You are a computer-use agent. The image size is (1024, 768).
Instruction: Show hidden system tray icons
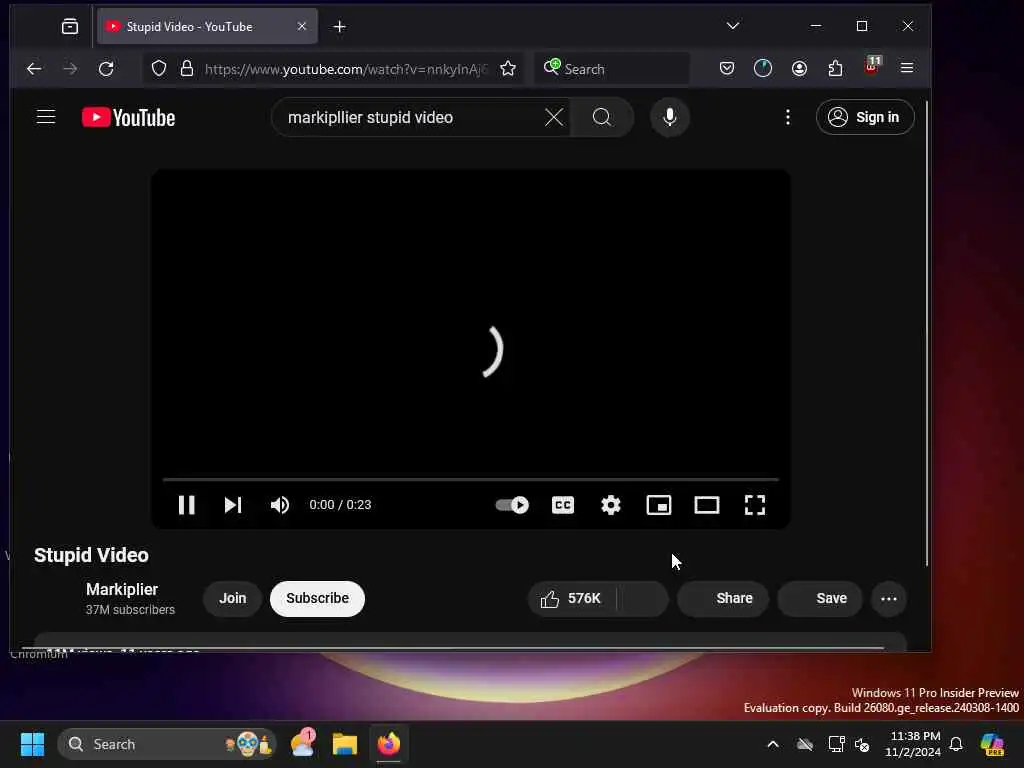[773, 744]
